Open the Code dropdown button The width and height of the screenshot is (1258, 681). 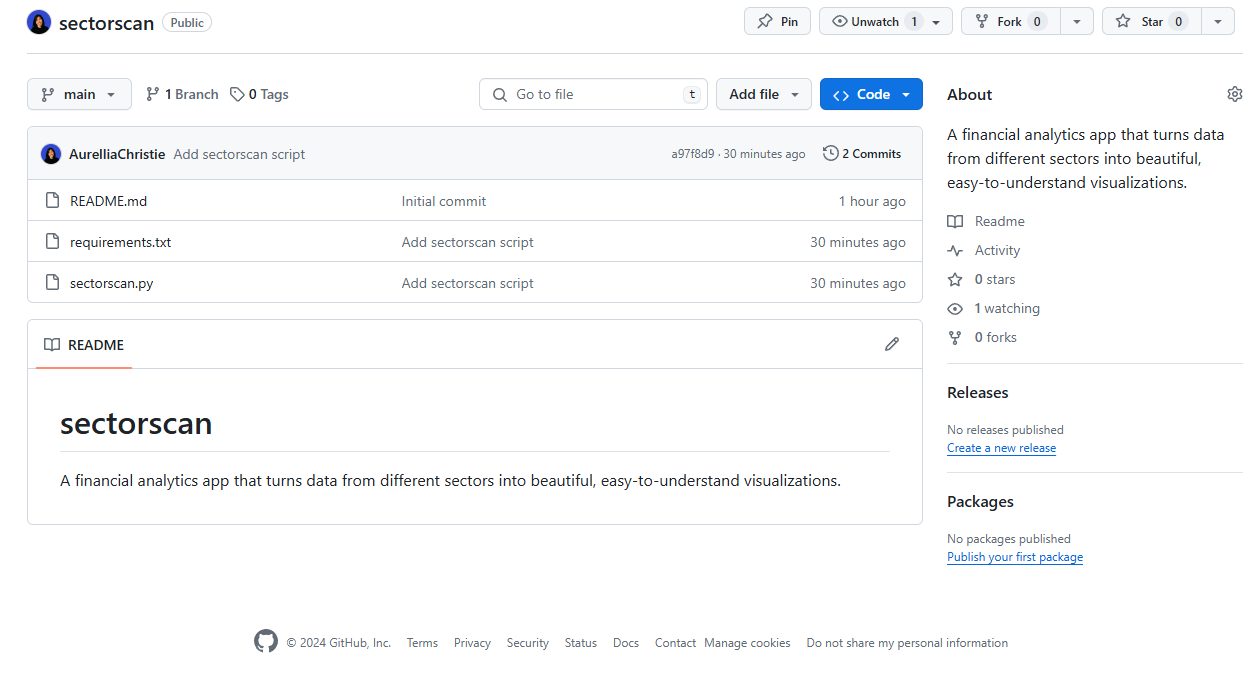[x=871, y=94]
